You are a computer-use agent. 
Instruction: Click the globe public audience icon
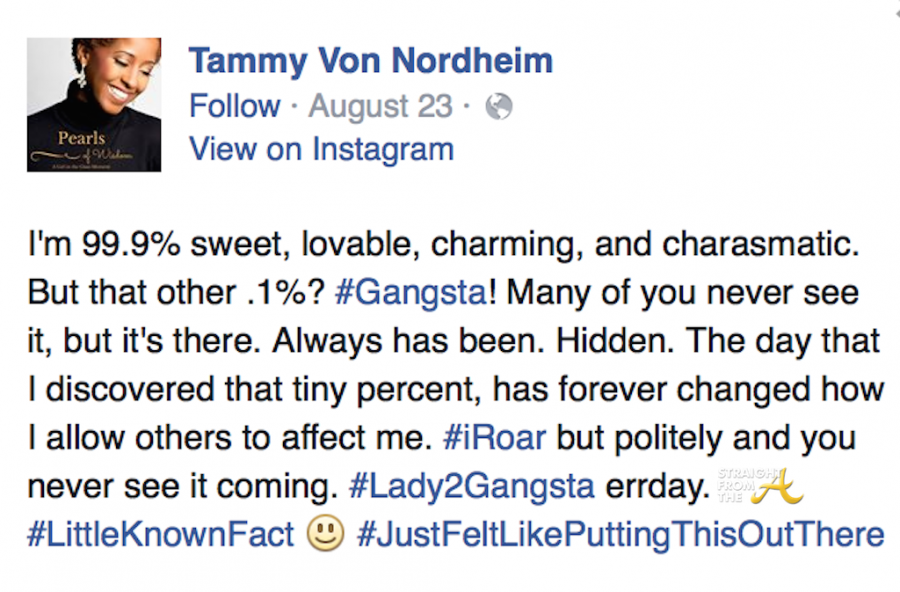tap(498, 107)
